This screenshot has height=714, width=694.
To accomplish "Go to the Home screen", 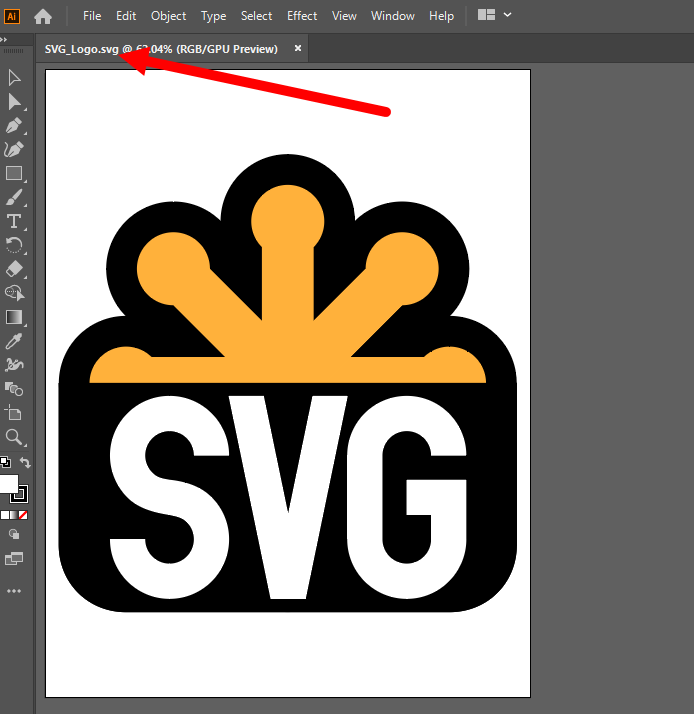I will tap(43, 16).
